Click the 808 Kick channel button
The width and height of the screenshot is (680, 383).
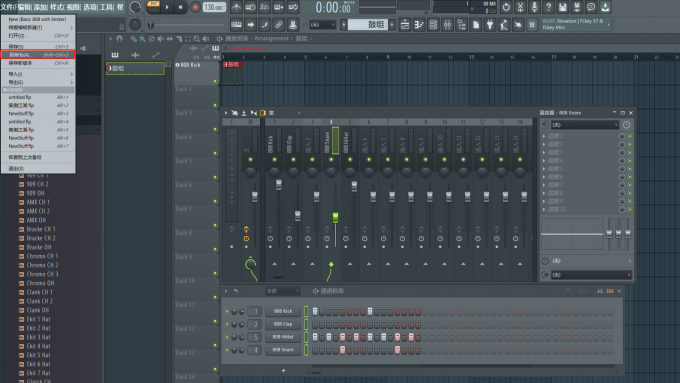[x=283, y=311]
